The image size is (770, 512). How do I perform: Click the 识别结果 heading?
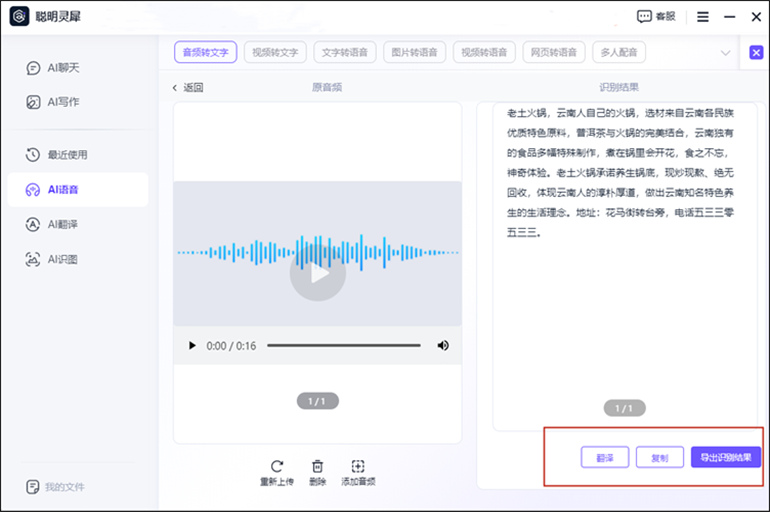point(619,87)
